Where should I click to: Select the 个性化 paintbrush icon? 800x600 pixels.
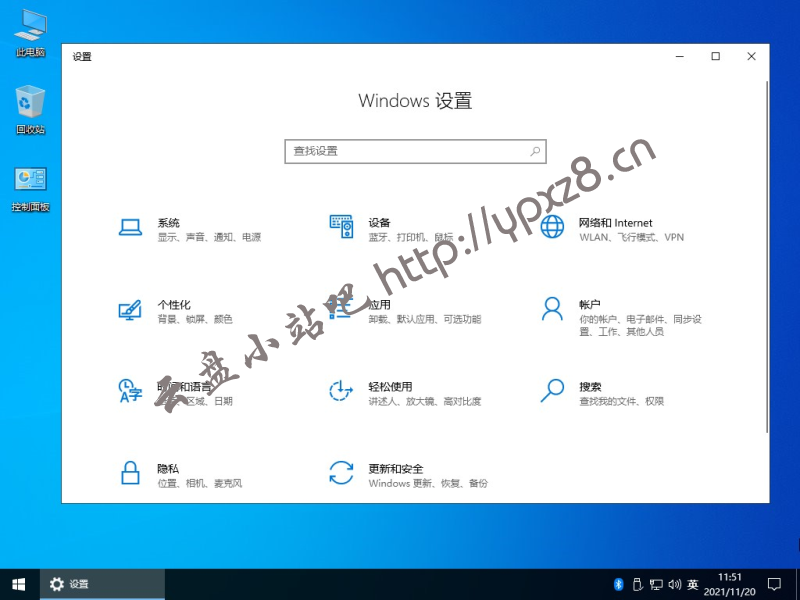click(x=130, y=309)
